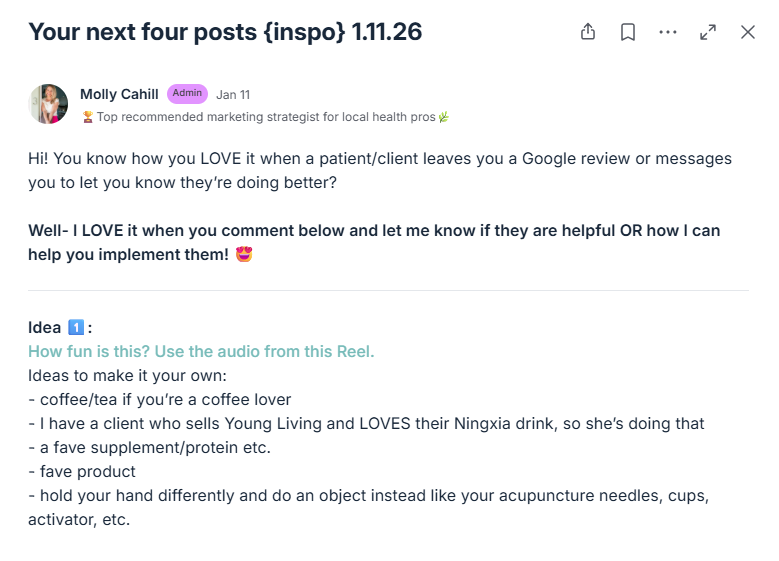Screen dimensions: 779x561
Task: Expand the post to full screen
Action: [708, 32]
